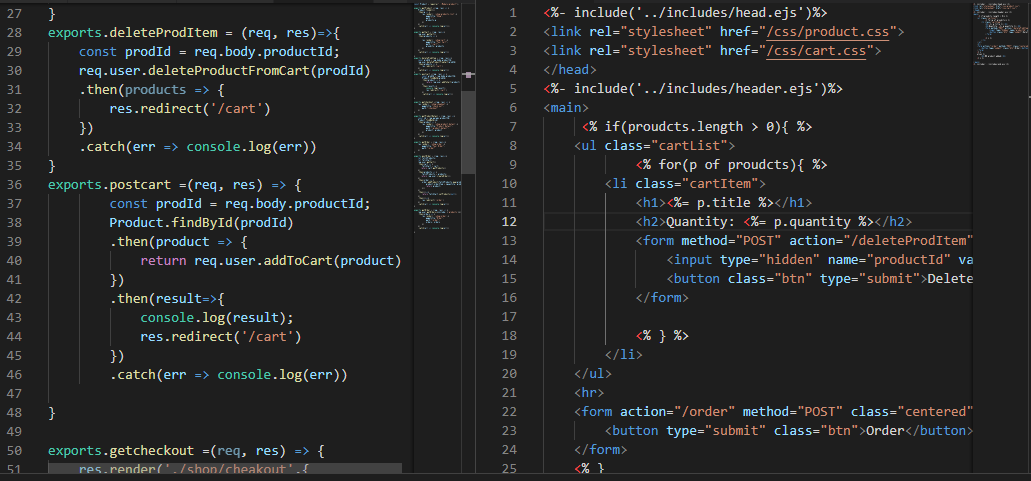Click res.render('./shop/cheakout' line
This screenshot has height=481, width=1031.
[193, 469]
